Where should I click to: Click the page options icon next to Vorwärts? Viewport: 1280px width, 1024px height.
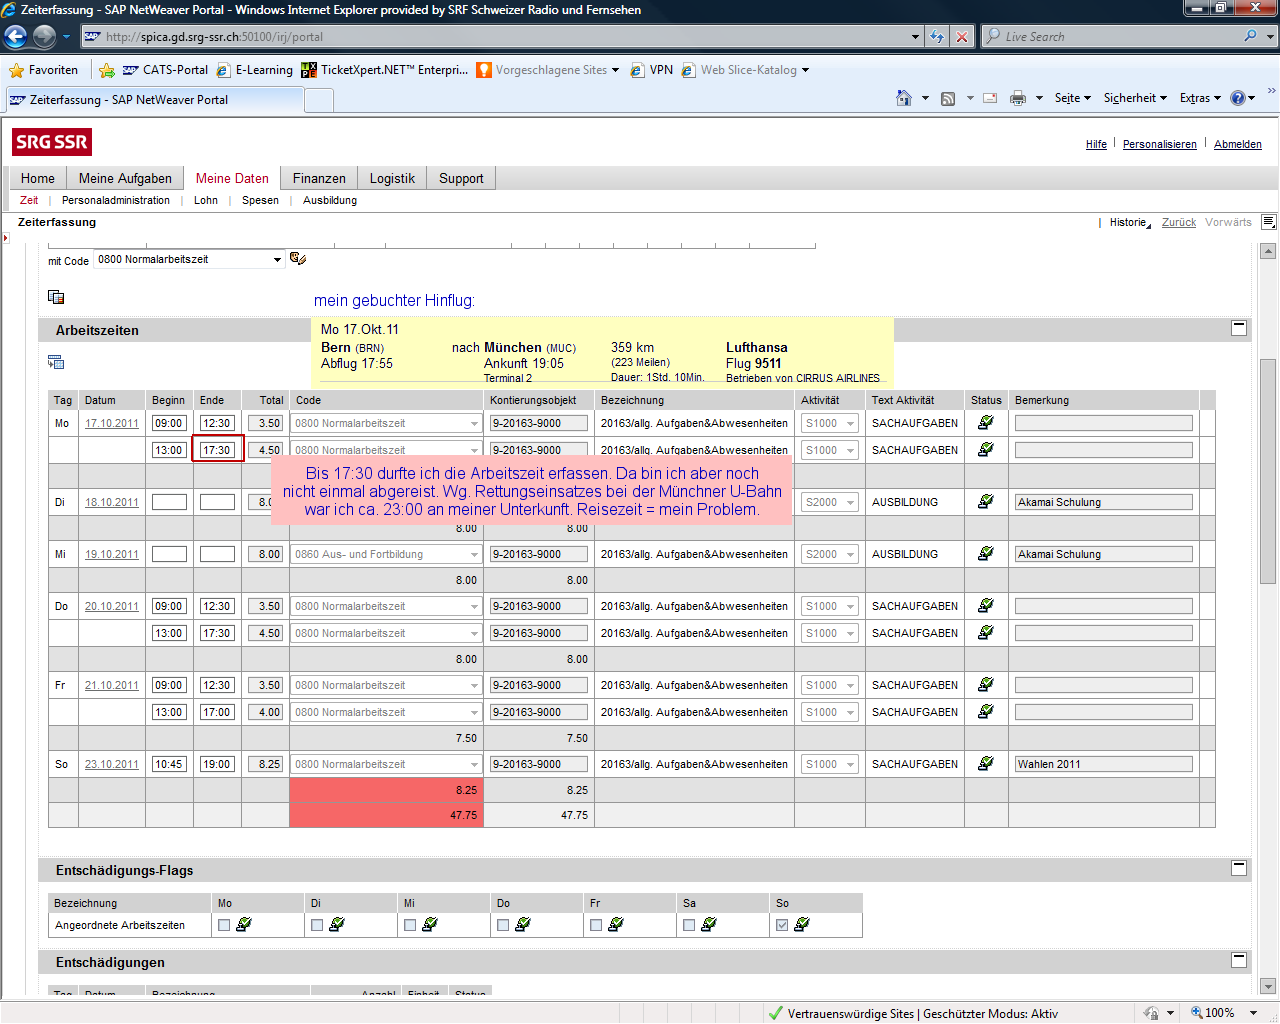pos(1268,222)
